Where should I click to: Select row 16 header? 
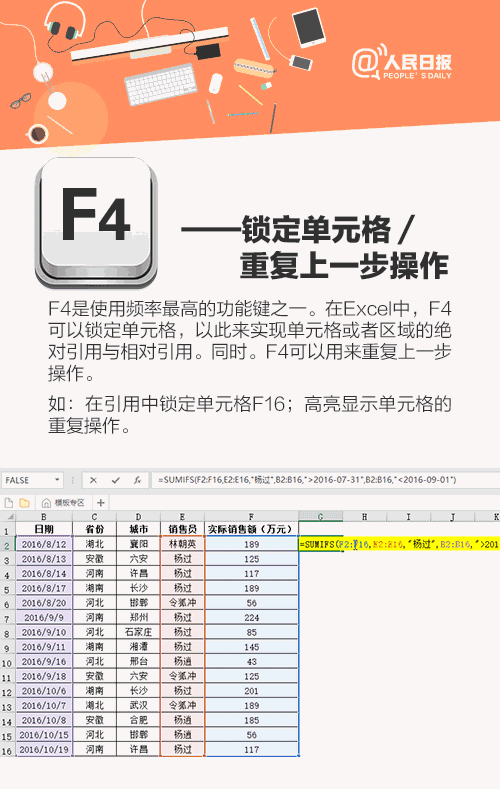(7, 751)
